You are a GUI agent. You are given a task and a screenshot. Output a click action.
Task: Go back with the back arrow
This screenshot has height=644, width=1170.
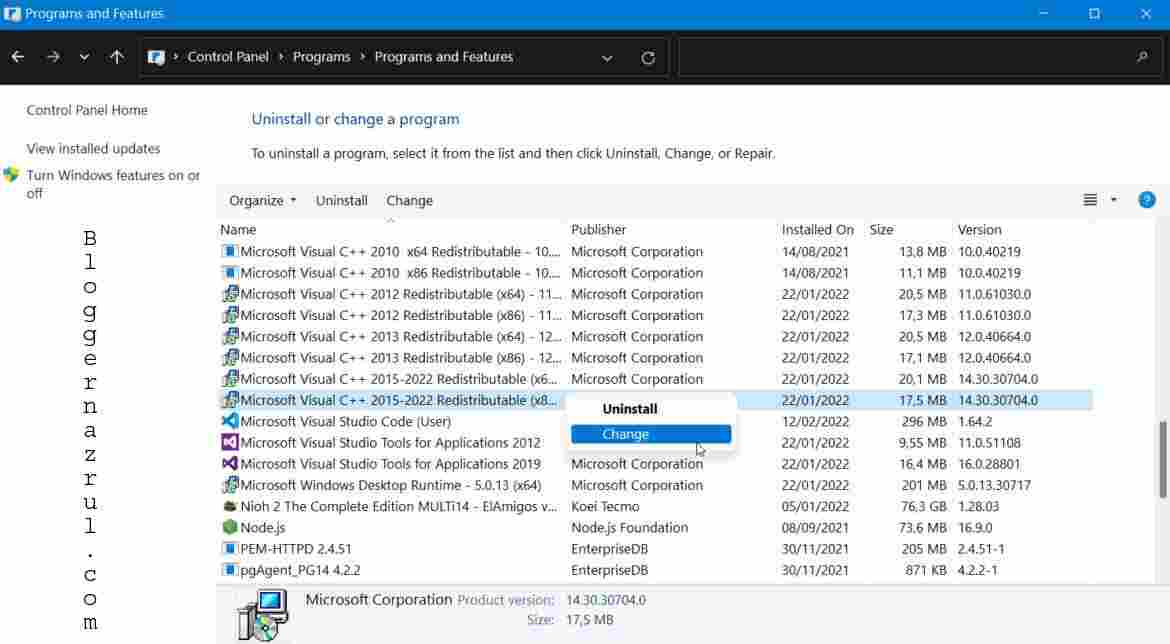tap(18, 57)
